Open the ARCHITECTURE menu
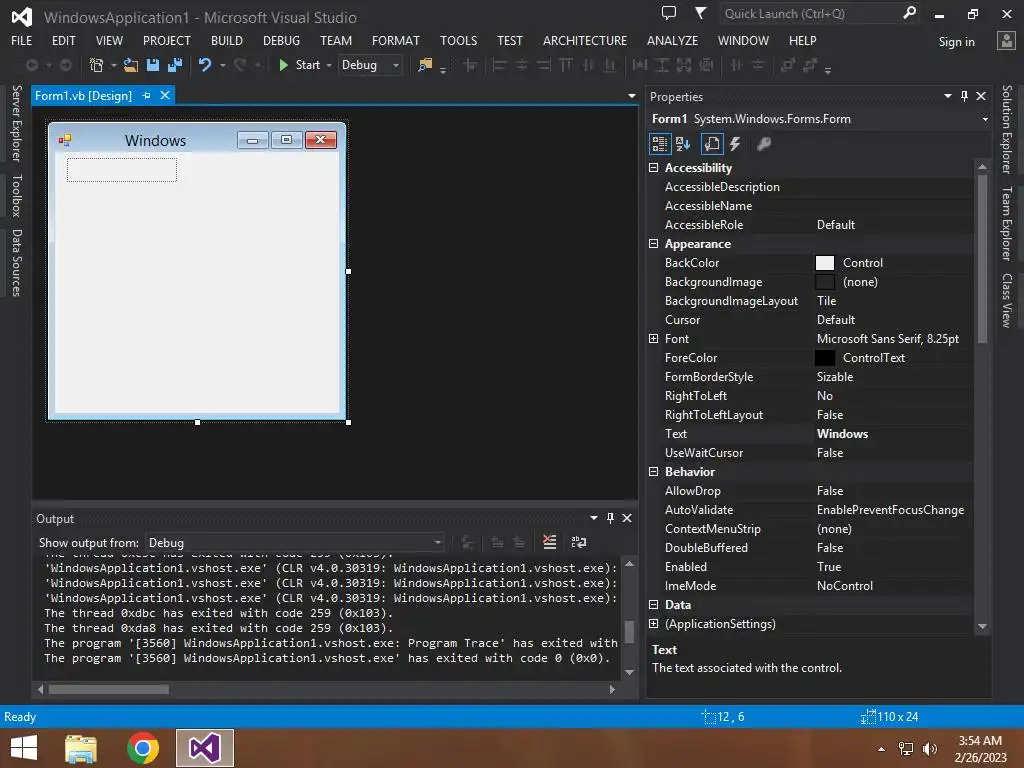This screenshot has width=1024, height=768. [x=584, y=40]
